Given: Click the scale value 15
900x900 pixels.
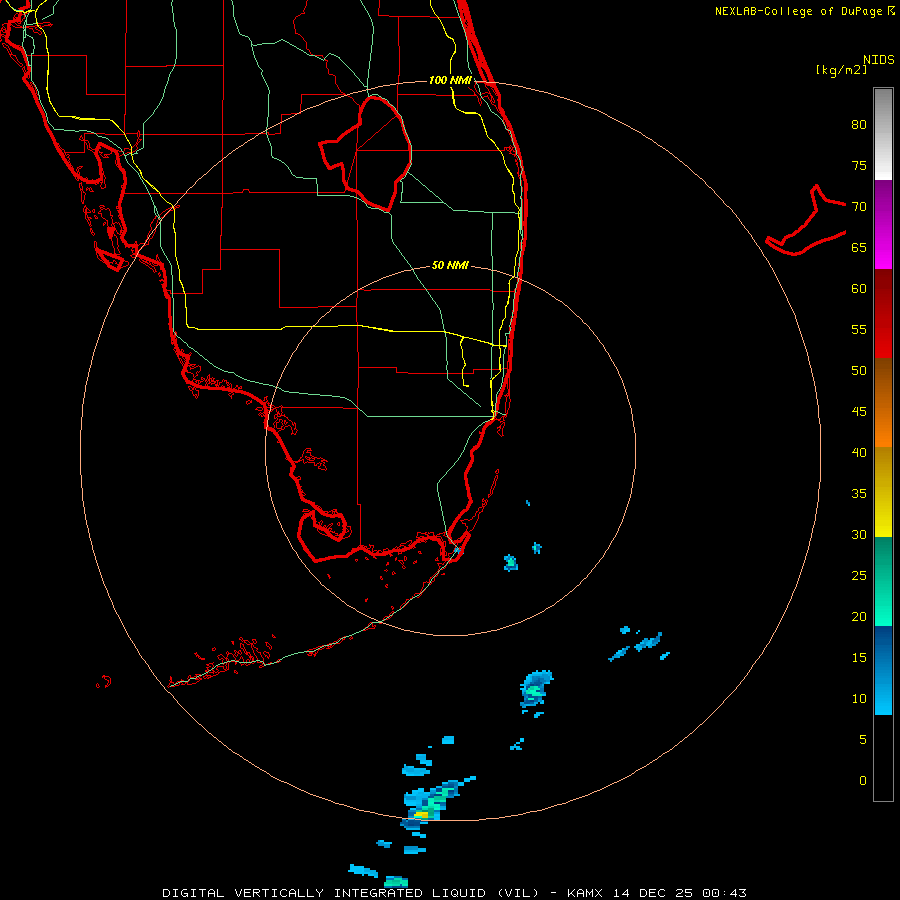Looking at the screenshot, I should [859, 658].
